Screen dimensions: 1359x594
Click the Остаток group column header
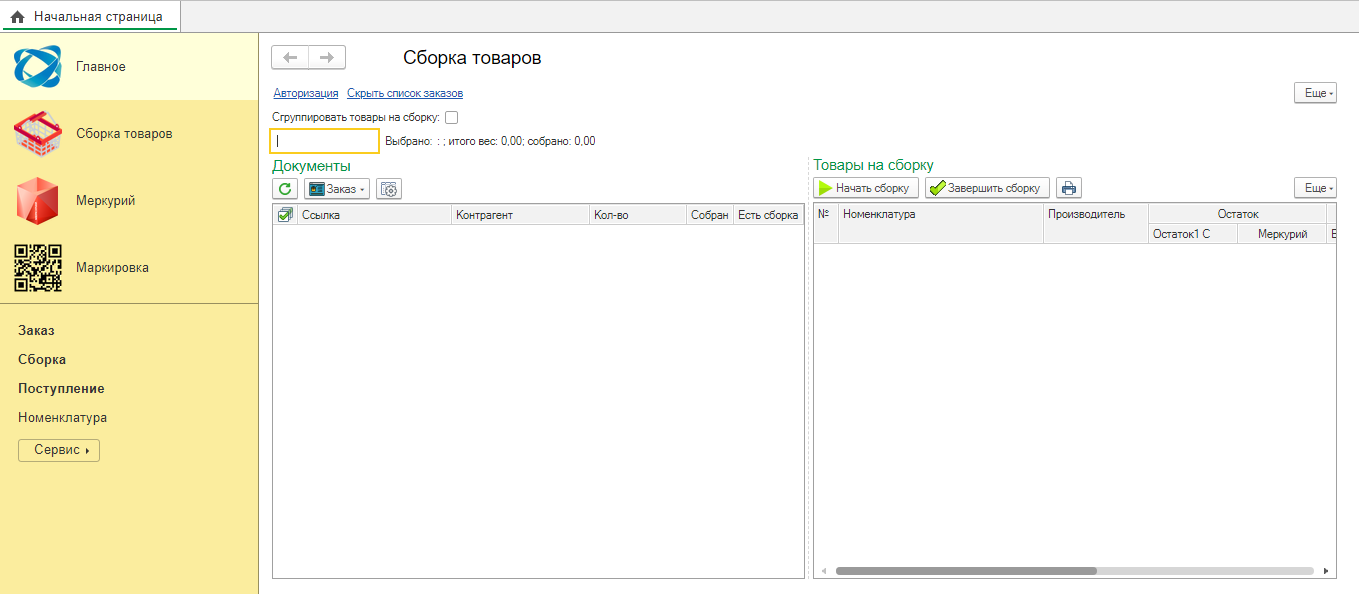point(1238,214)
